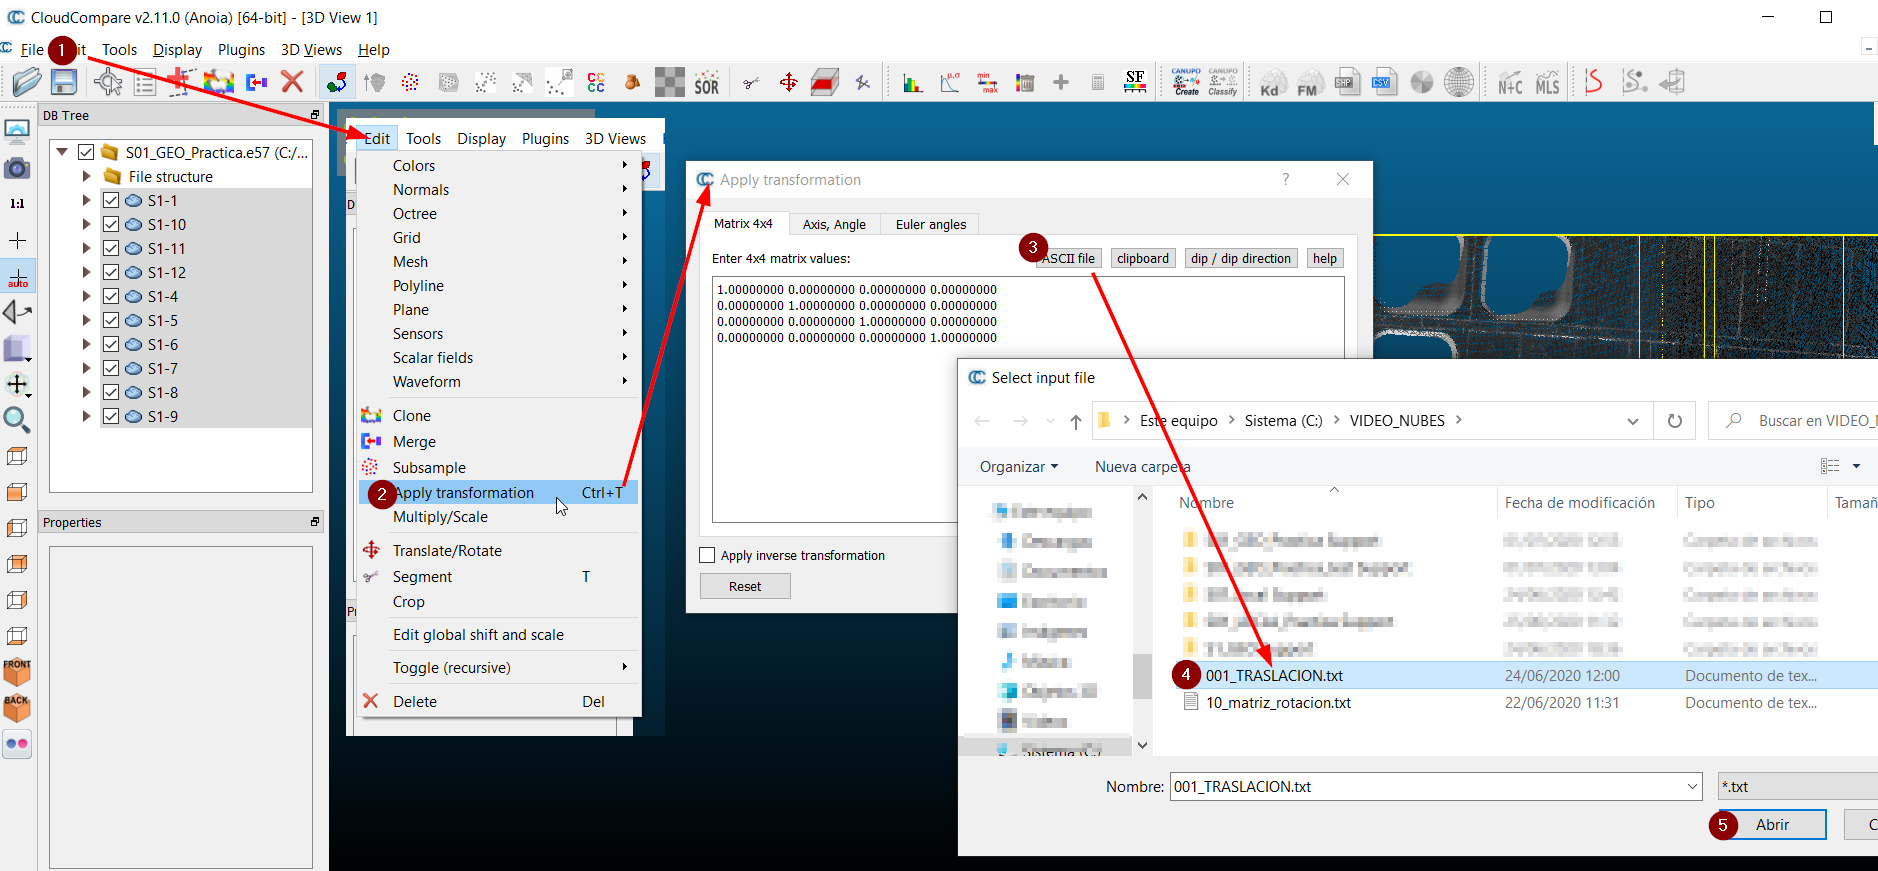Toggle visibility checkbox for S1-6

(x=111, y=344)
